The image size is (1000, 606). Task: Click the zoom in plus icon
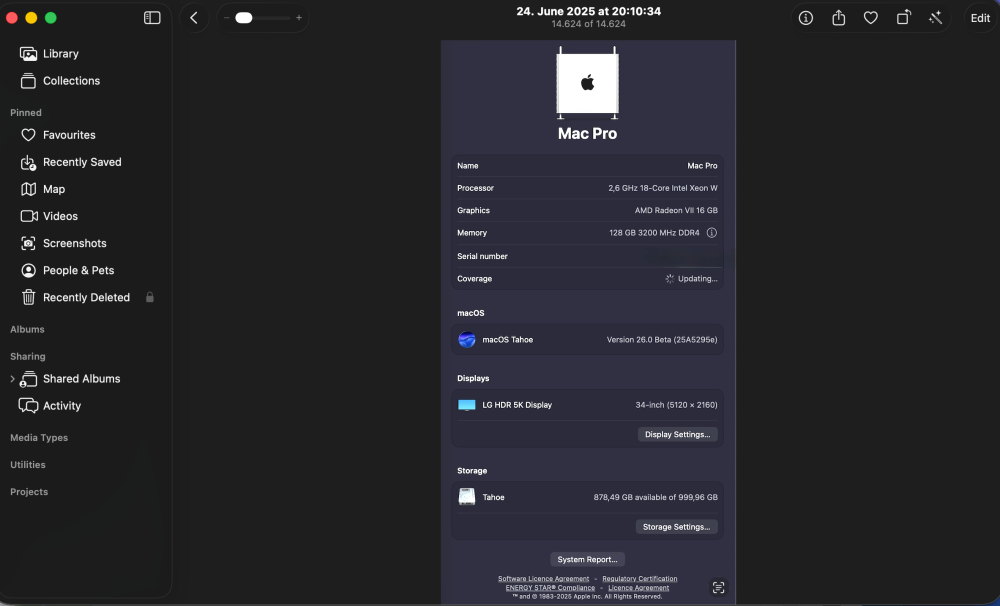point(298,18)
